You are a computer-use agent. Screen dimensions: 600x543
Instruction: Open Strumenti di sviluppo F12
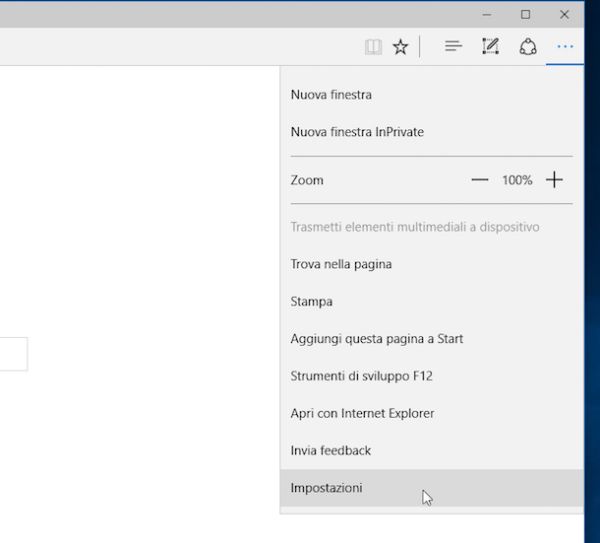tap(361, 376)
